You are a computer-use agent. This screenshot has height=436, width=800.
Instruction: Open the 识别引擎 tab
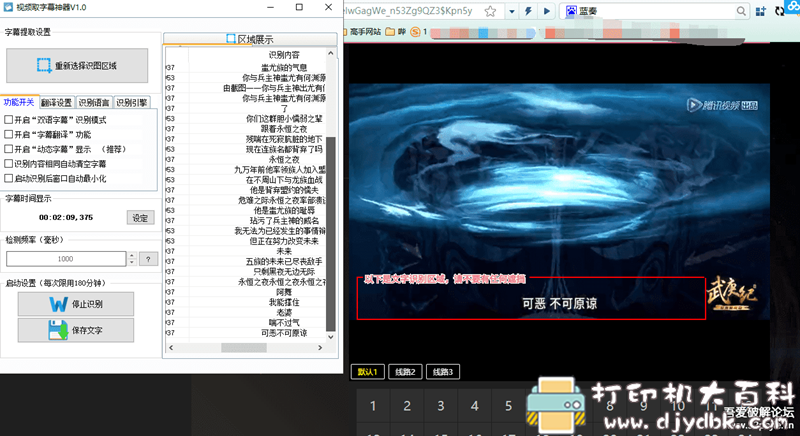(x=132, y=102)
